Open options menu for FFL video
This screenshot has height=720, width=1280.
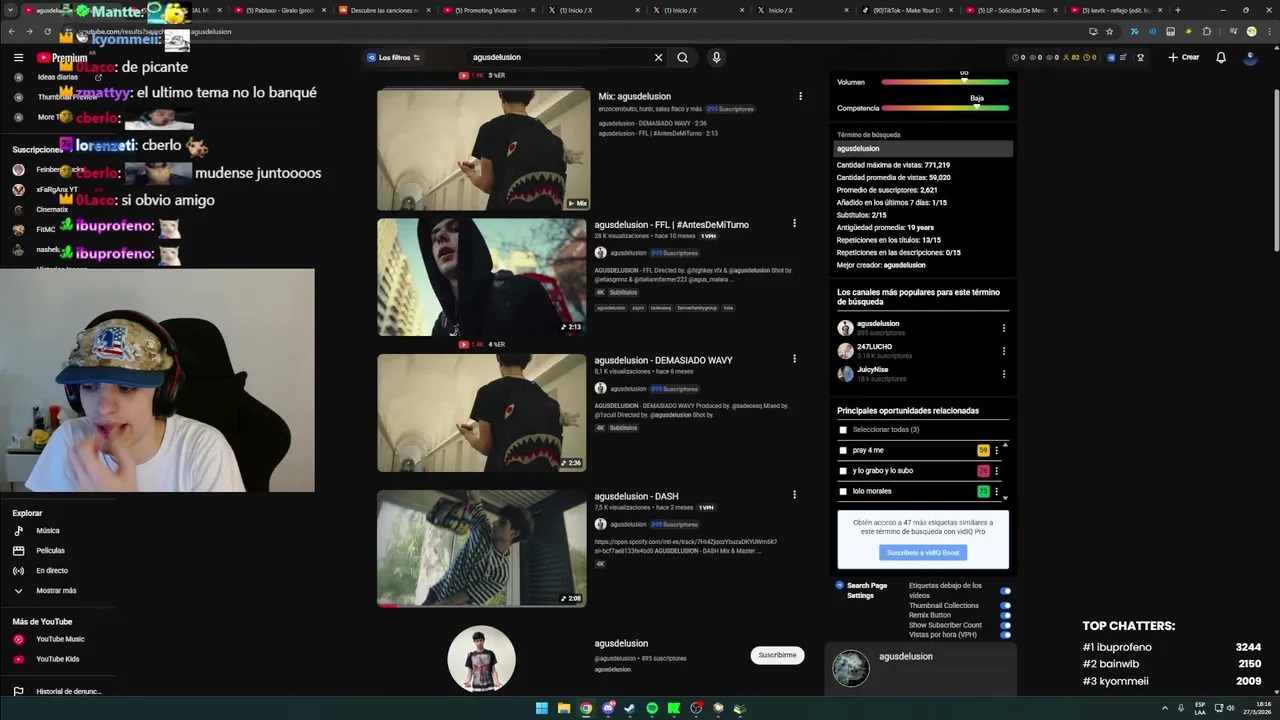[x=794, y=224]
